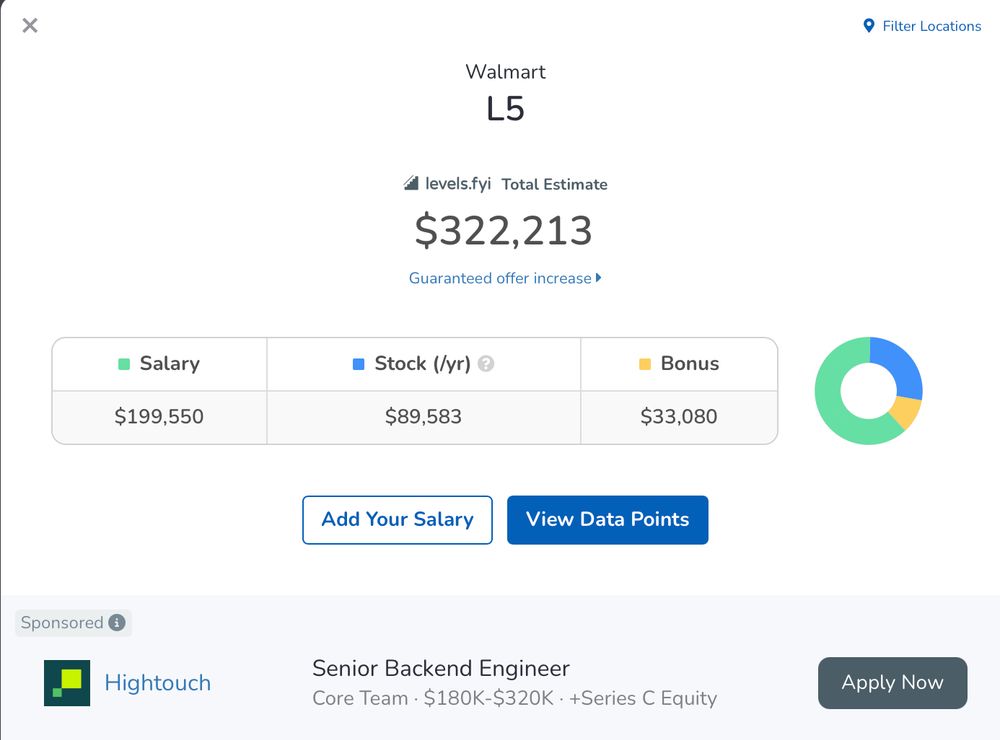
Task: Select the $33,080 bonus value
Action: click(679, 417)
